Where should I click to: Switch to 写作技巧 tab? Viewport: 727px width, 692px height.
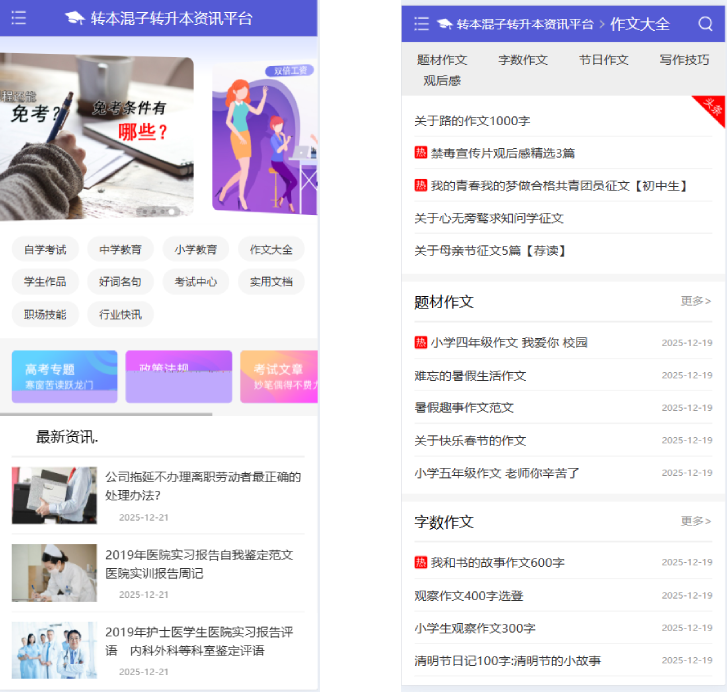coord(684,60)
